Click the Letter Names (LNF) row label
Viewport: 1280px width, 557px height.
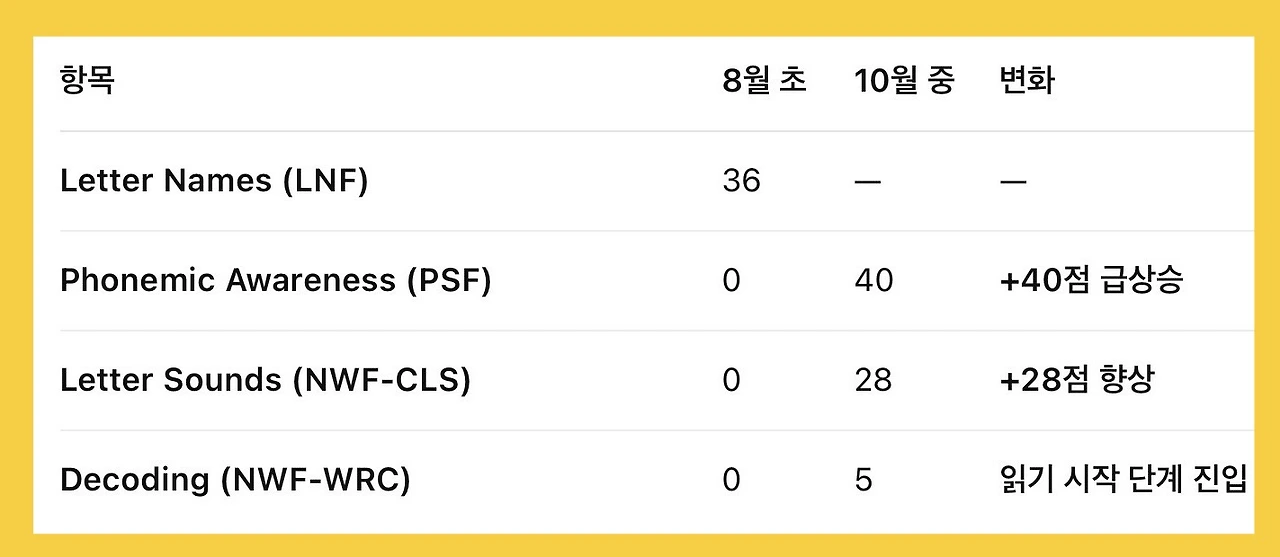point(214,181)
